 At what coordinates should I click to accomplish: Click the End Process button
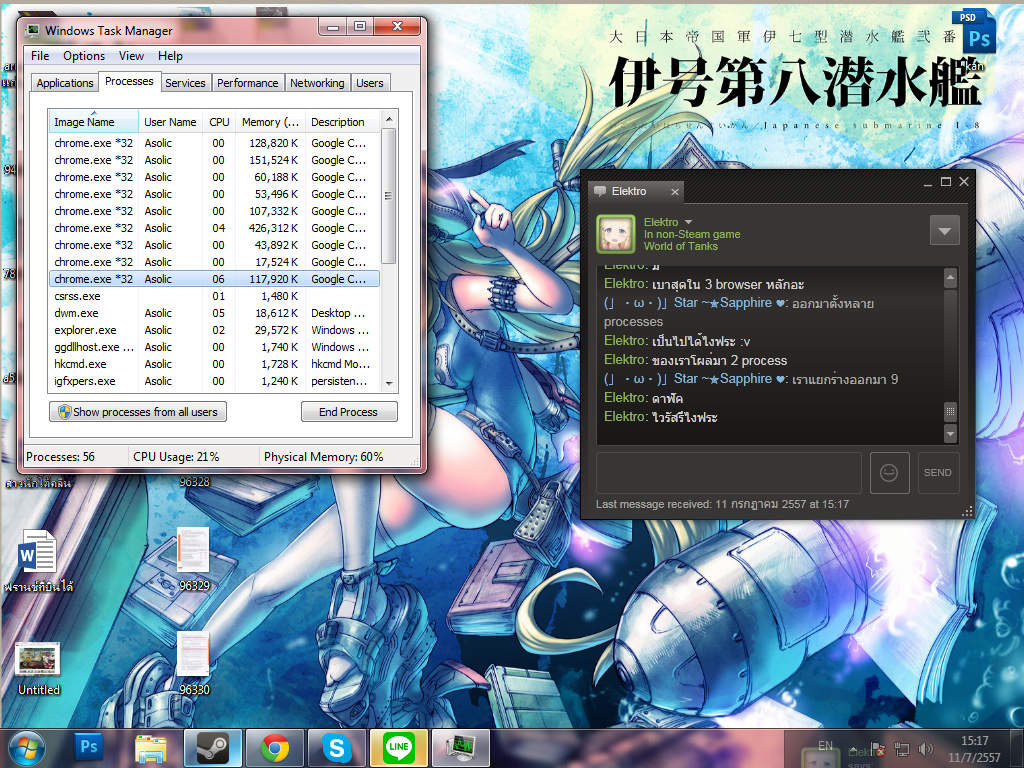349,412
